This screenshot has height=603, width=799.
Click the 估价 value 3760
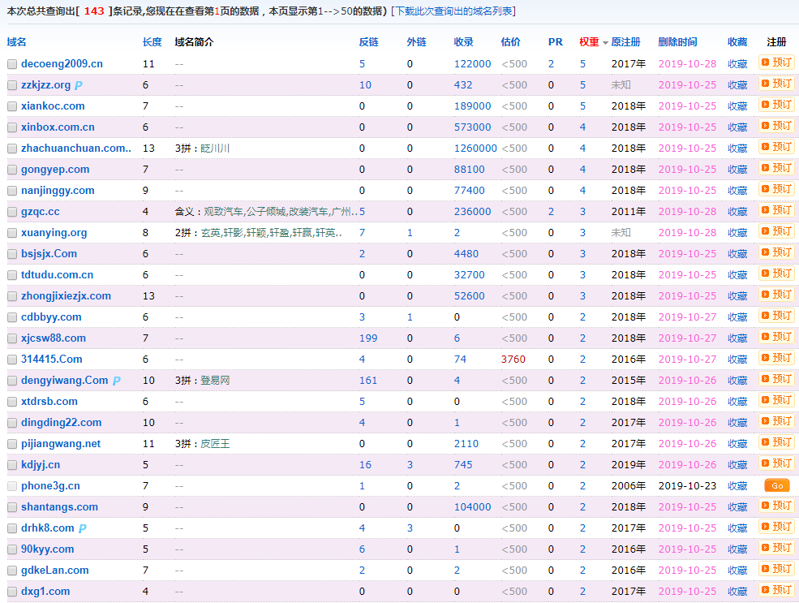pos(513,359)
